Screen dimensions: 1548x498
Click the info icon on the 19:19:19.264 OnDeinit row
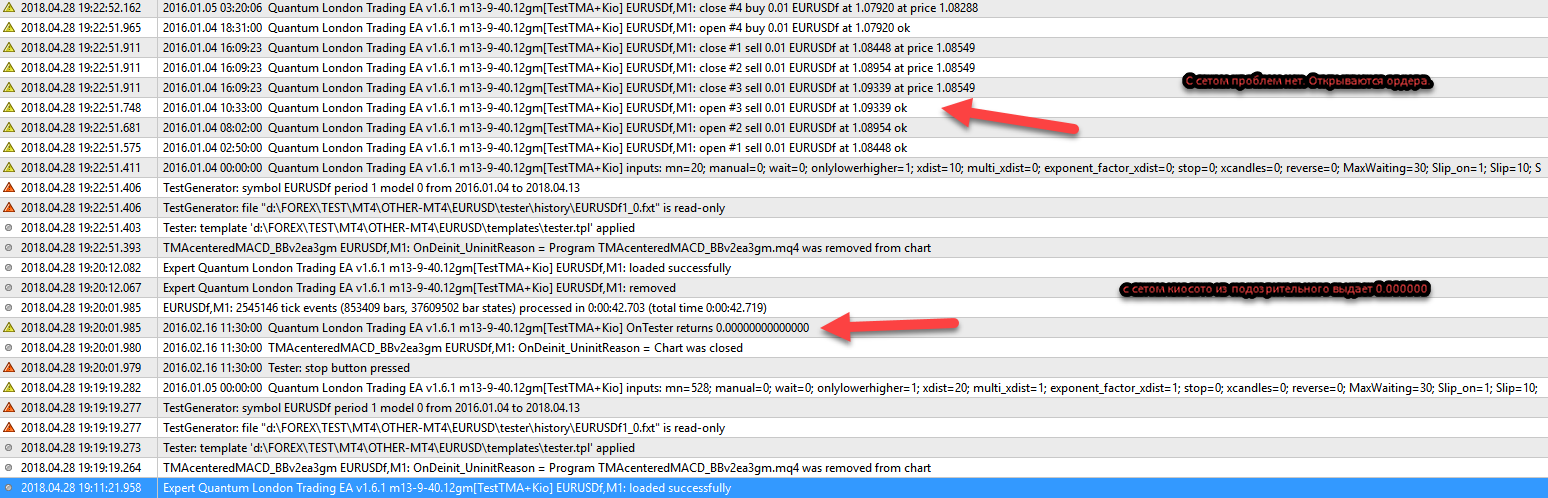pyautogui.click(x=9, y=467)
